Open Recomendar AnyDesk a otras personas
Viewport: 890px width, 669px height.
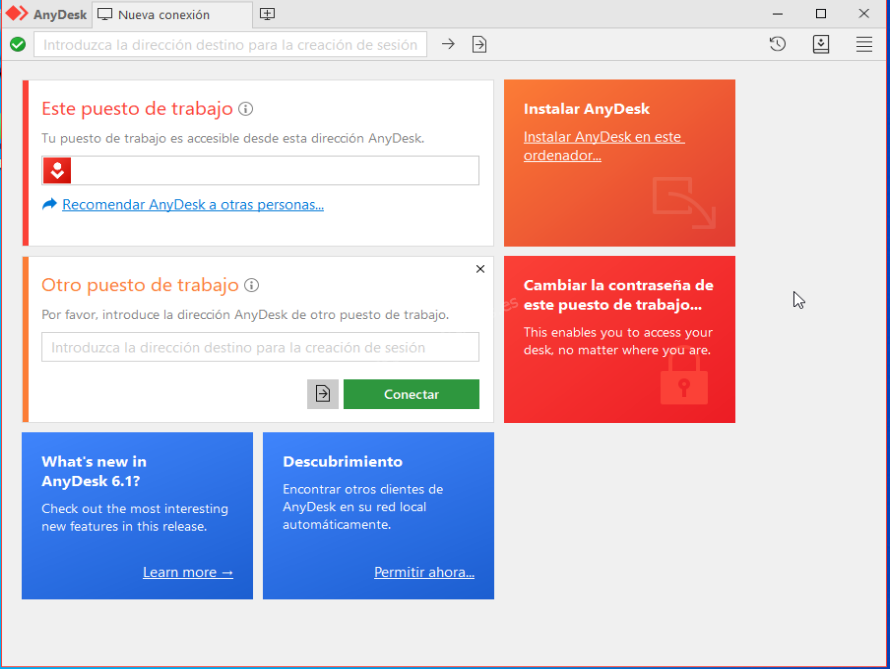[x=192, y=204]
